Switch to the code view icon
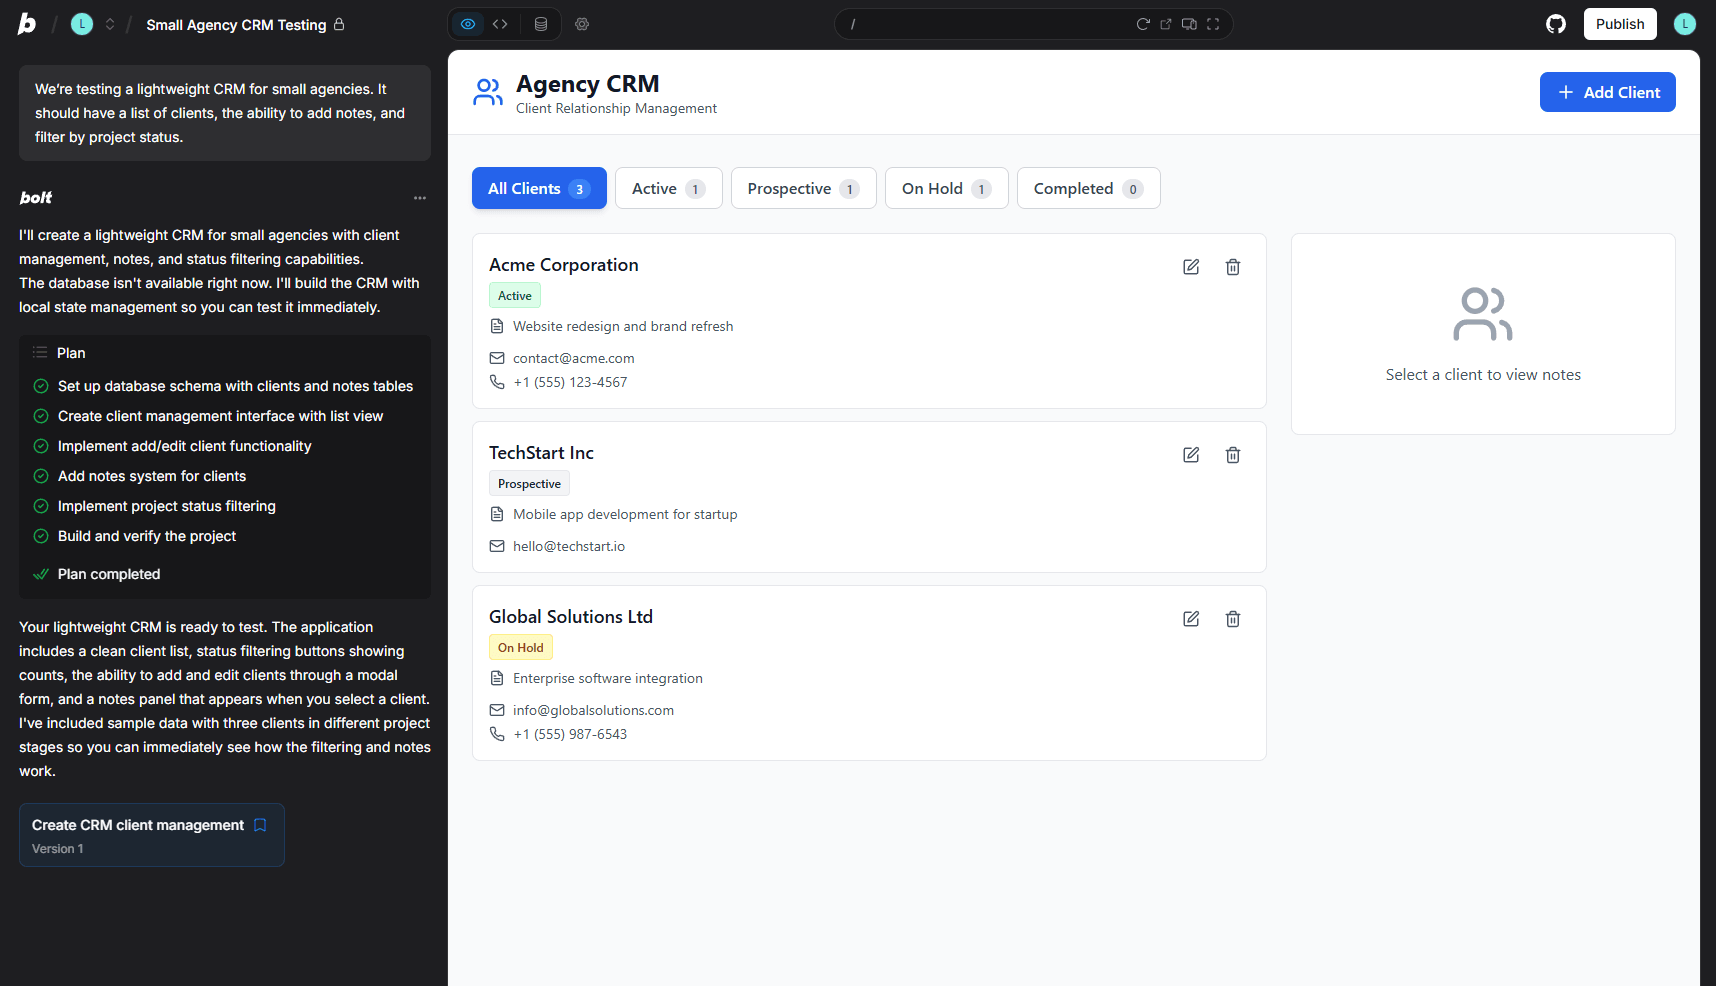This screenshot has height=986, width=1716. click(x=500, y=24)
